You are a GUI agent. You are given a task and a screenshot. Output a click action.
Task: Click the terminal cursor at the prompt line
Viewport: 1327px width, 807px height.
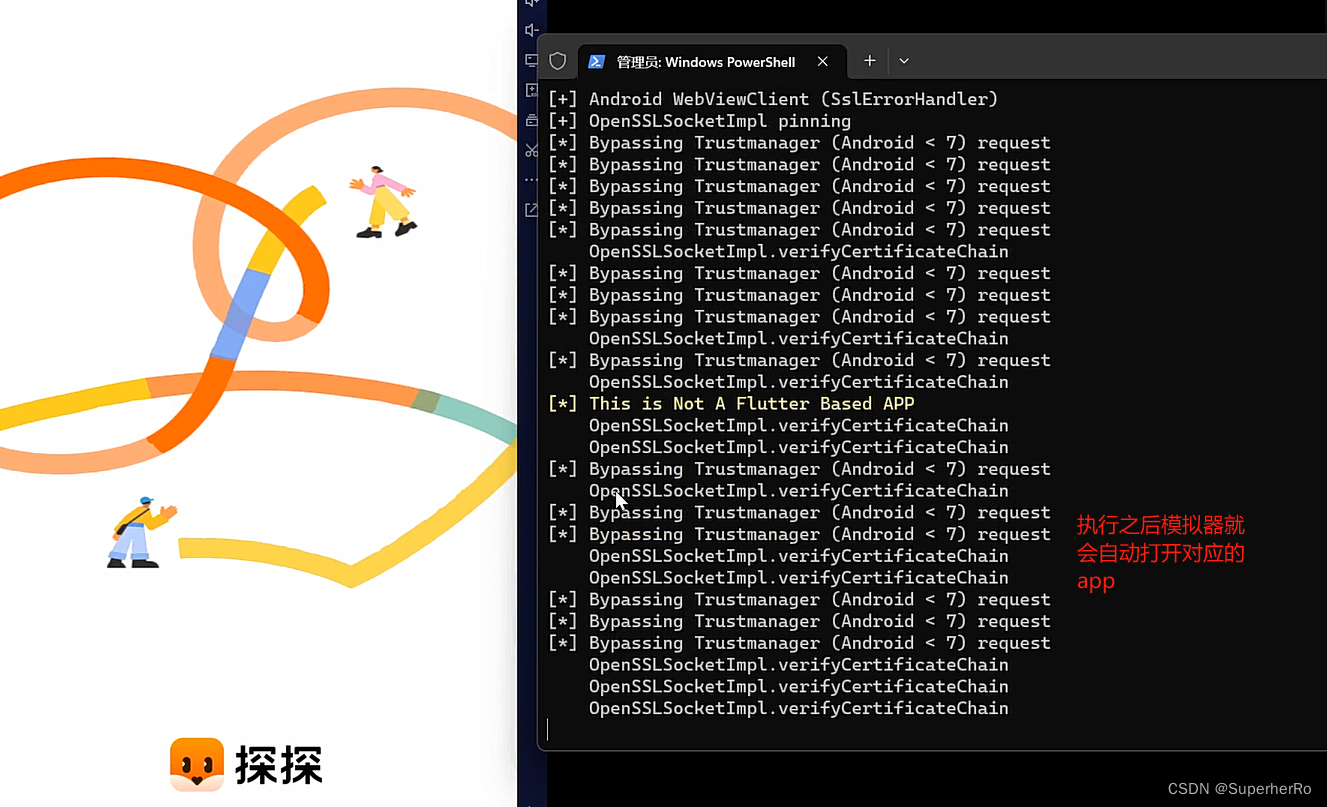pos(548,730)
